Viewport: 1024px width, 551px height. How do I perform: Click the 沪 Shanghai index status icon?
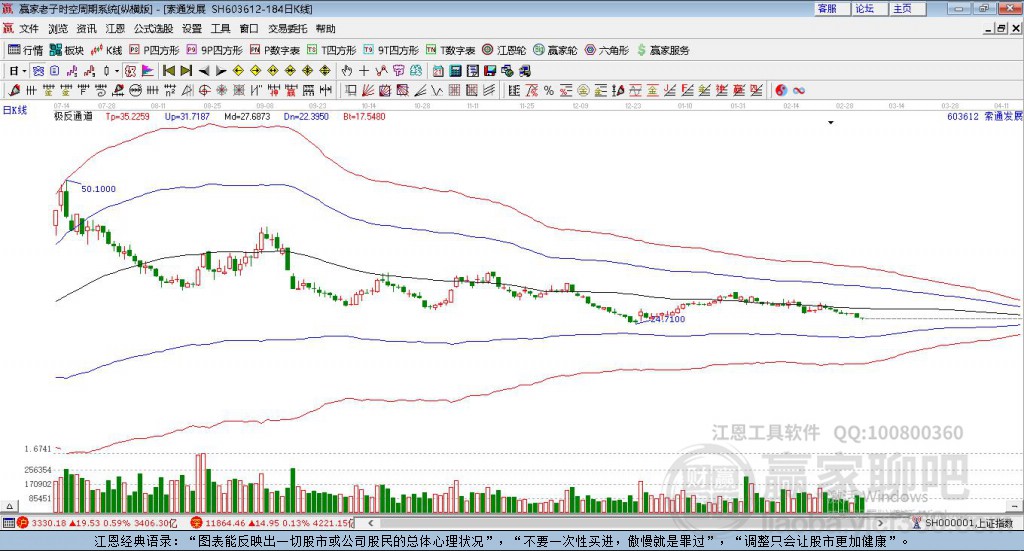click(23, 523)
